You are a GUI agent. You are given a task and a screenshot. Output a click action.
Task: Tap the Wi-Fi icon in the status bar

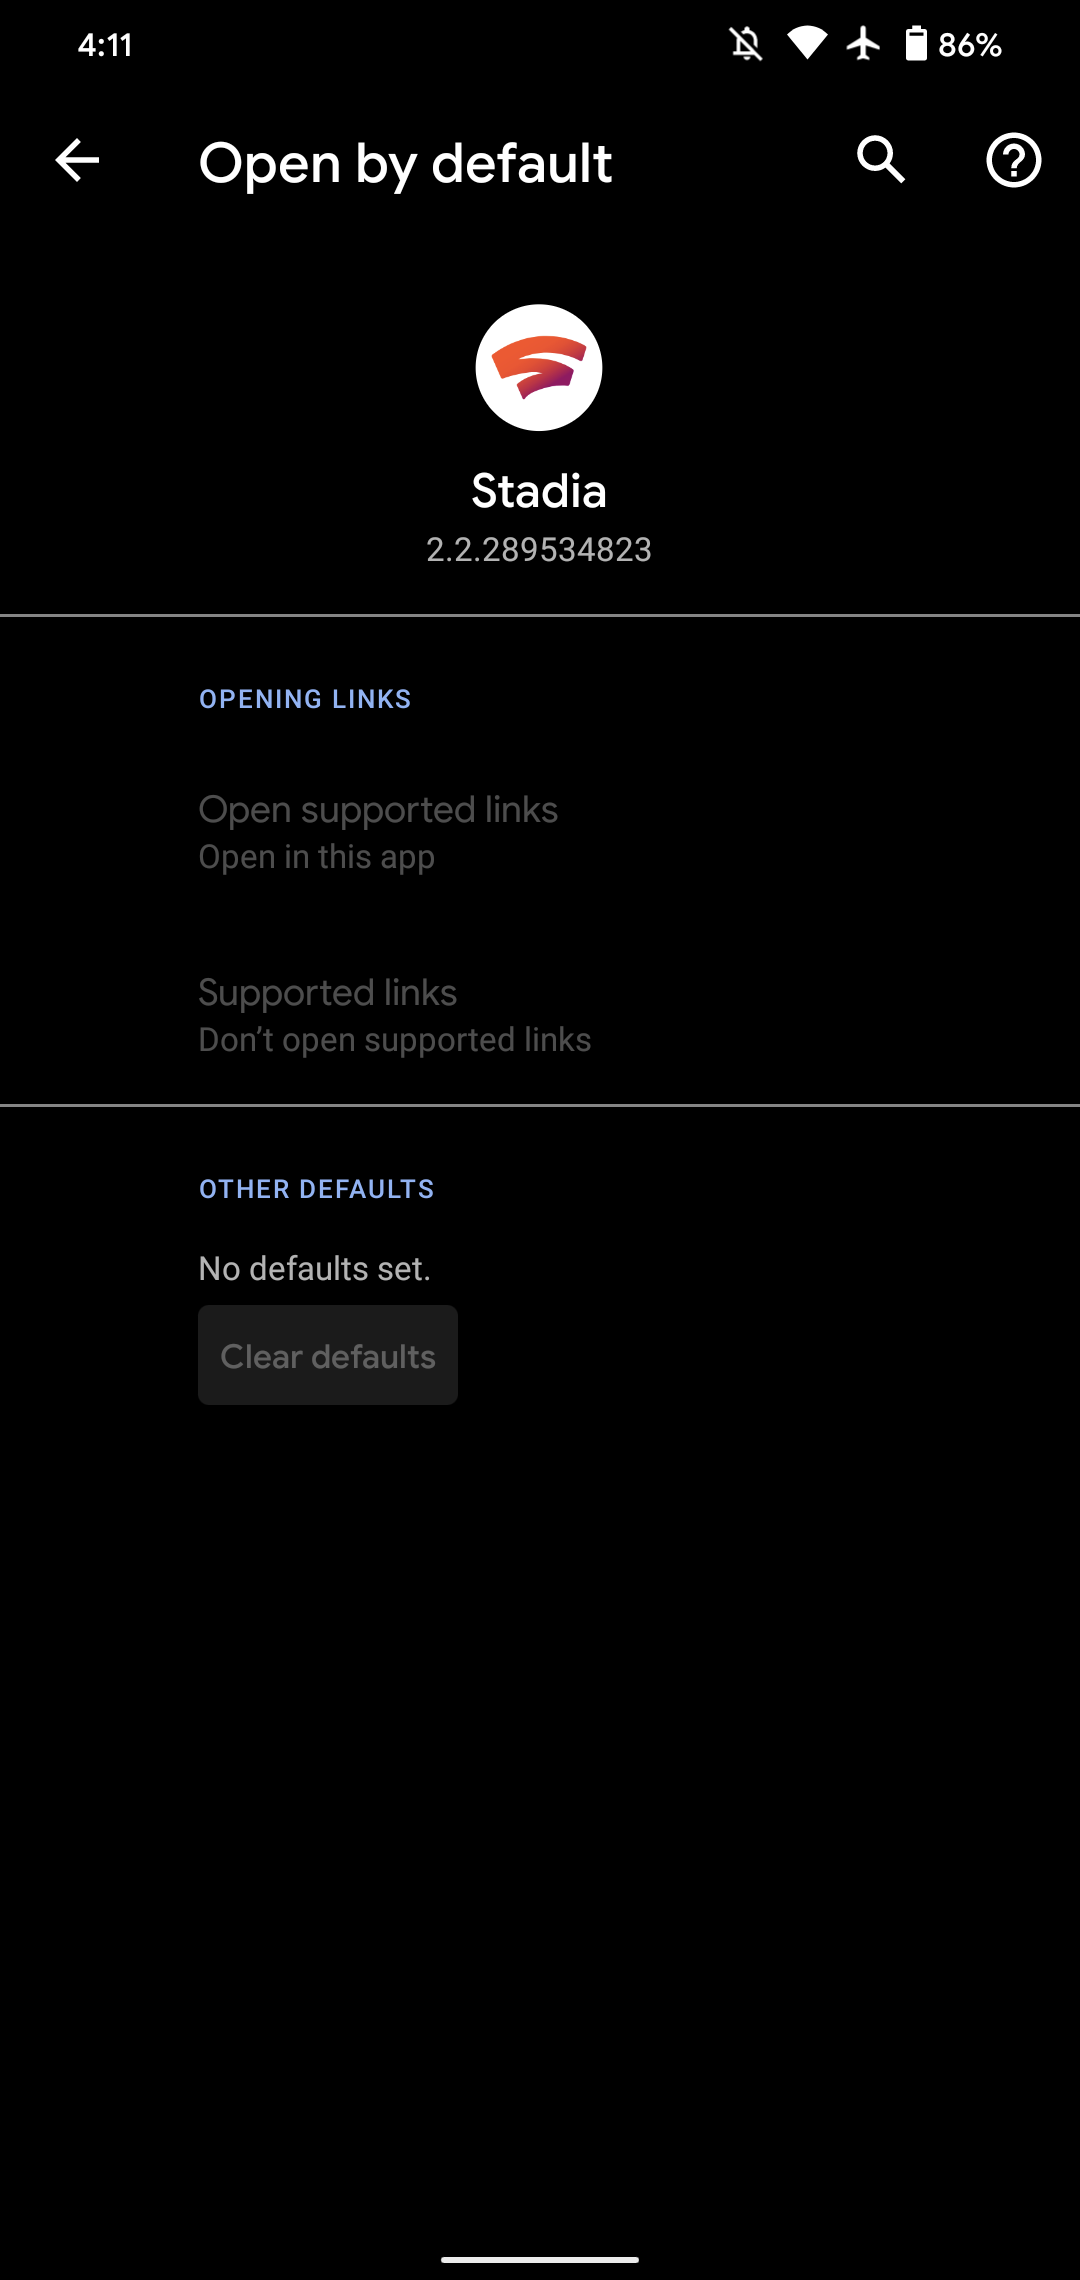[806, 42]
